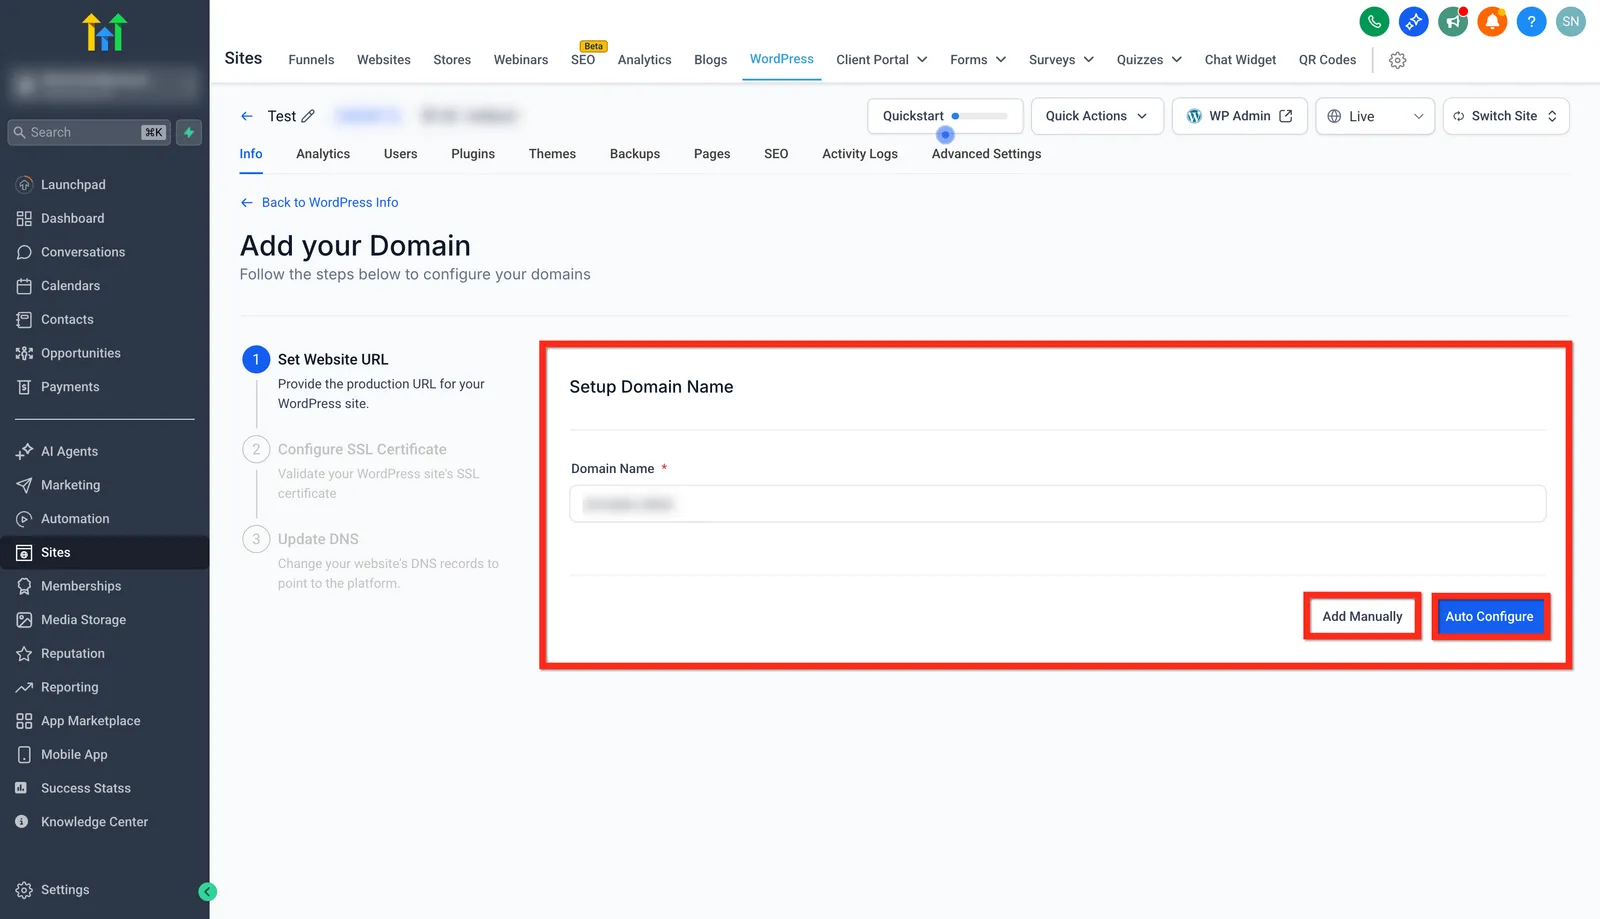Expand the Surveys dropdown
Viewport: 1600px width, 919px height.
(1061, 60)
